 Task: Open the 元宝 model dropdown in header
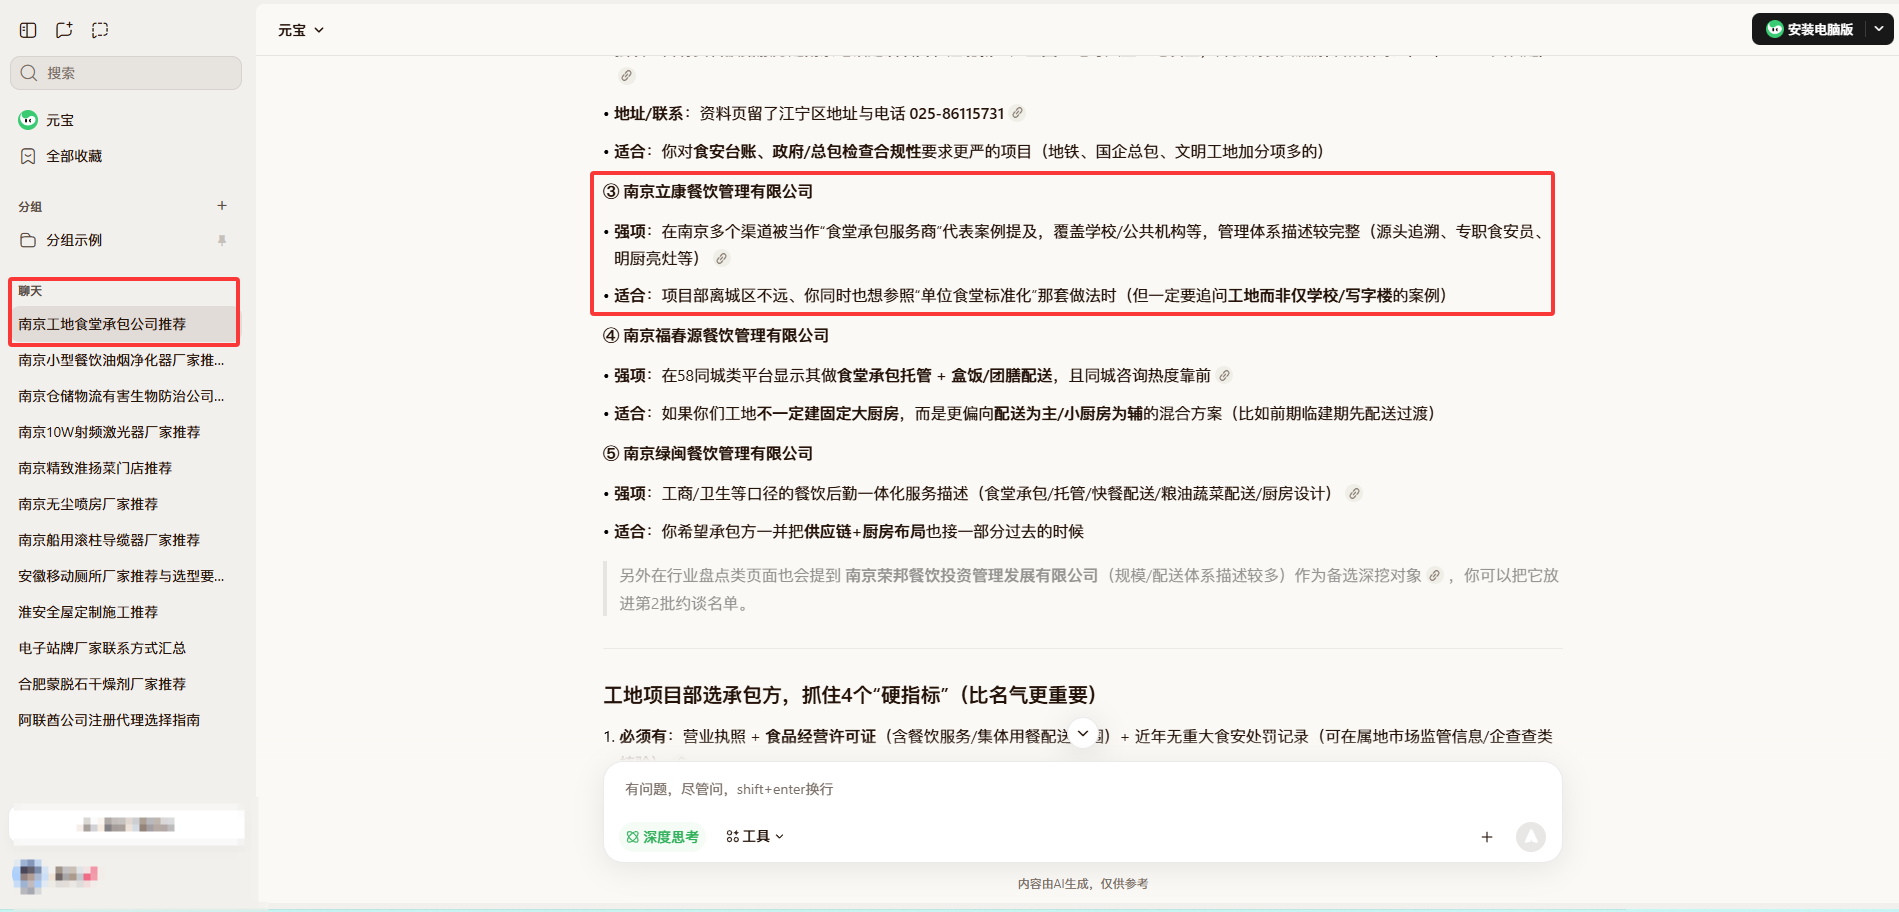tap(301, 30)
